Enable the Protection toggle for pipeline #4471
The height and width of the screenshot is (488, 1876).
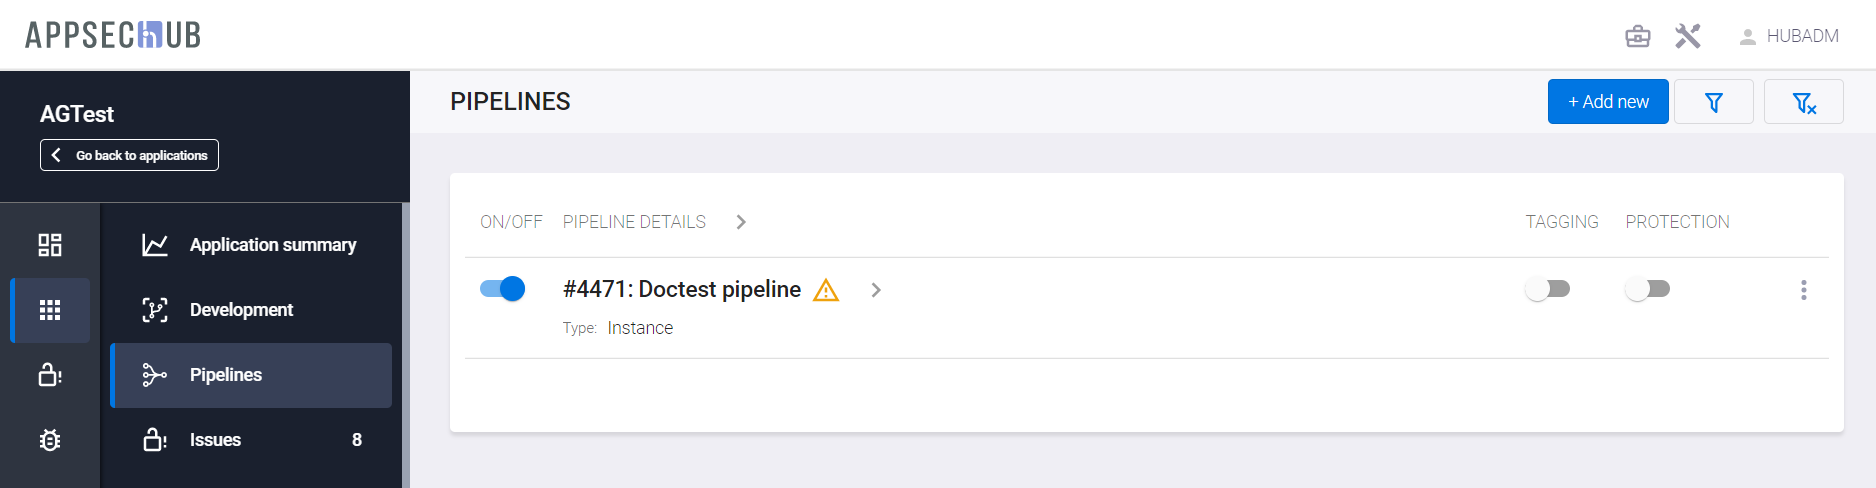1647,289
